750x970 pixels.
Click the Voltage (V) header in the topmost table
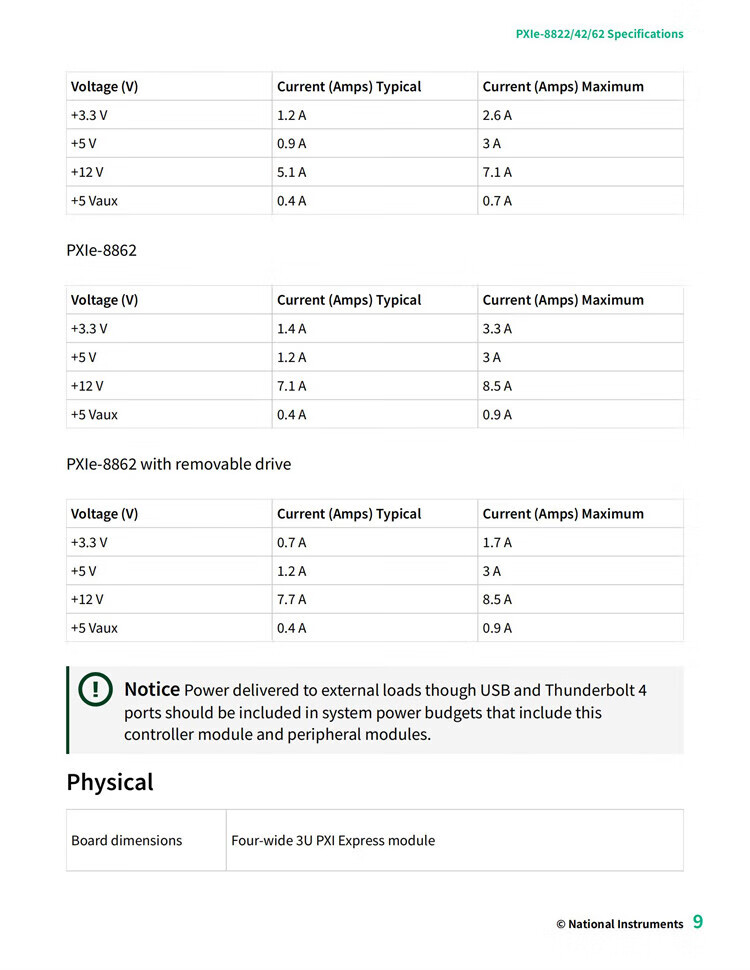point(104,87)
